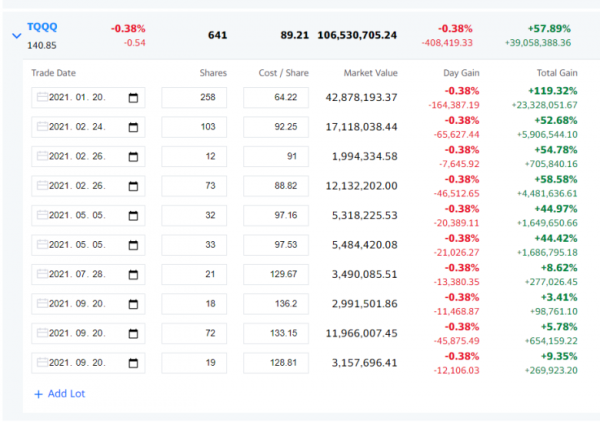Select the Trade Date column header
600x422 pixels.
click(x=54, y=73)
